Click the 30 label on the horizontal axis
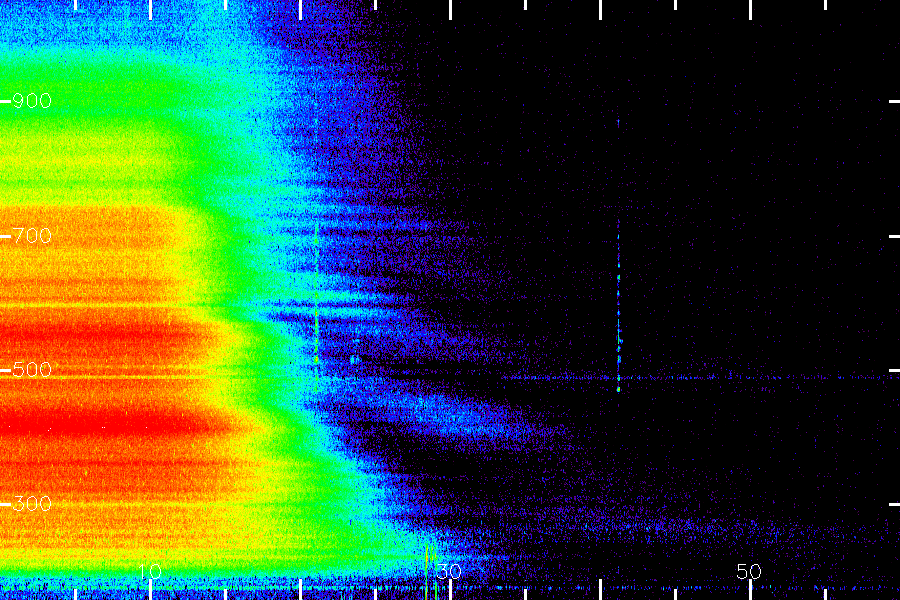900x600 pixels. 449,571
